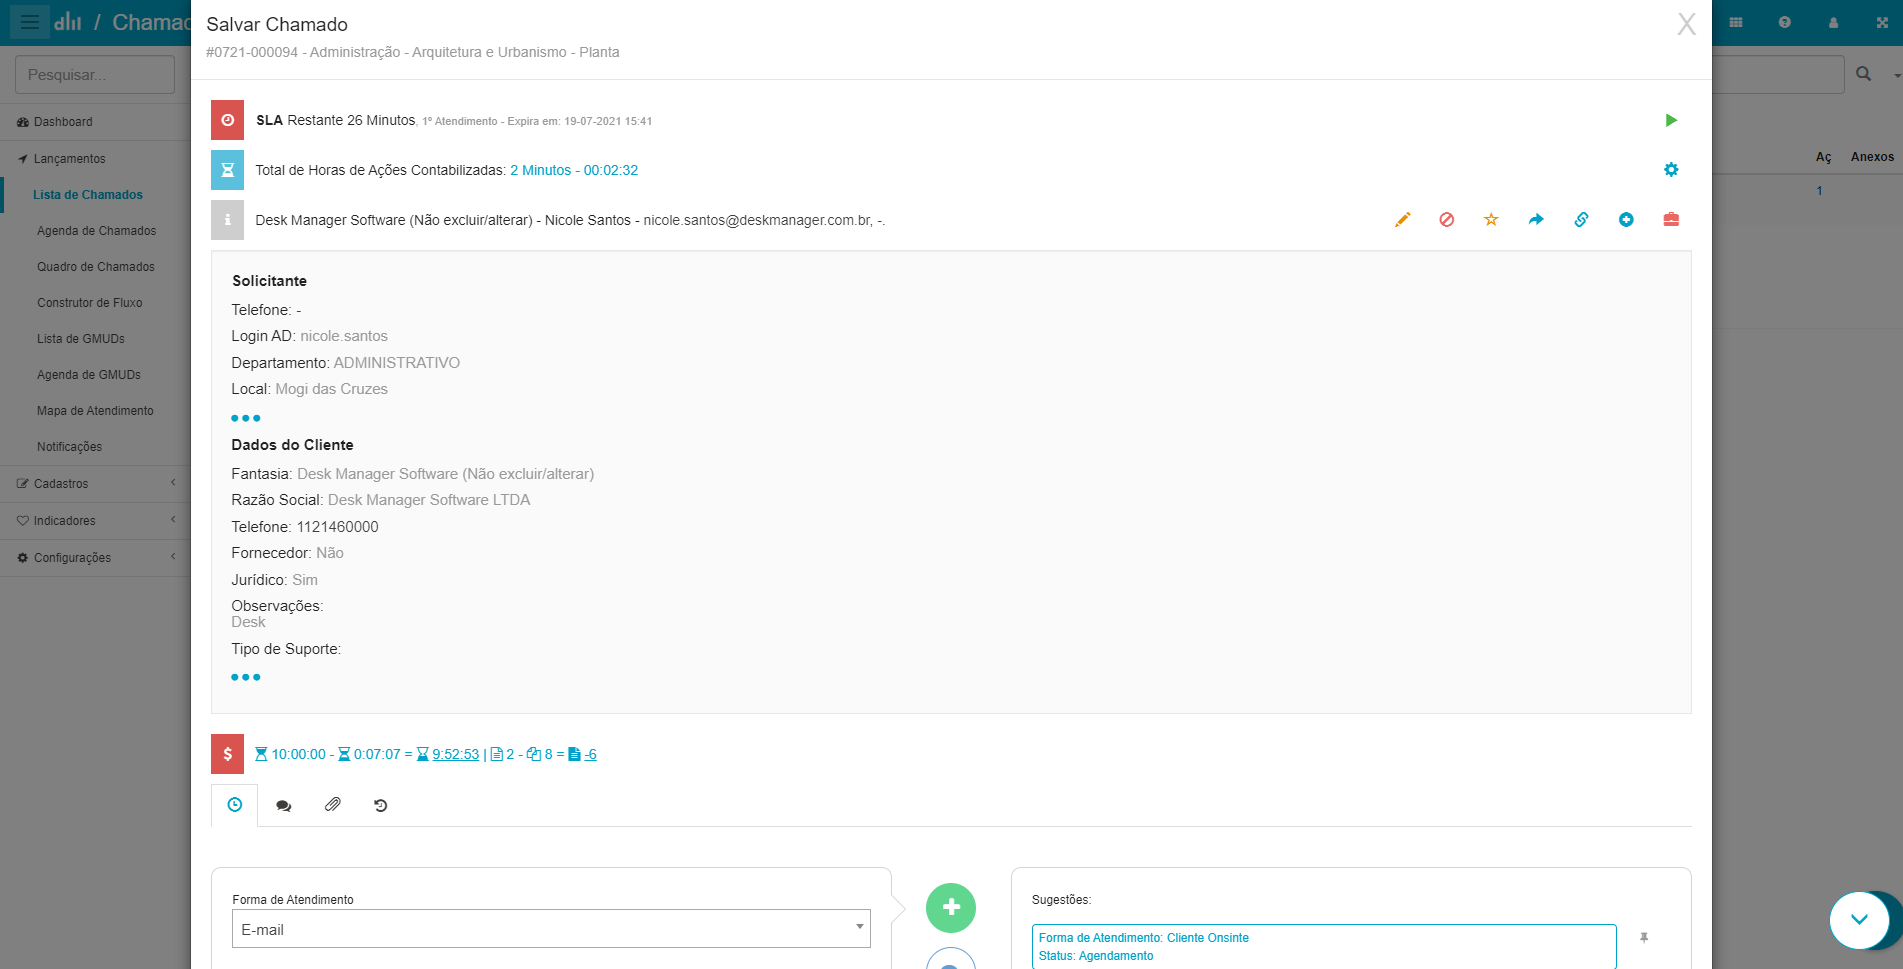Open Lista de GMUDs in sidebar
This screenshot has width=1903, height=969.
click(x=81, y=339)
